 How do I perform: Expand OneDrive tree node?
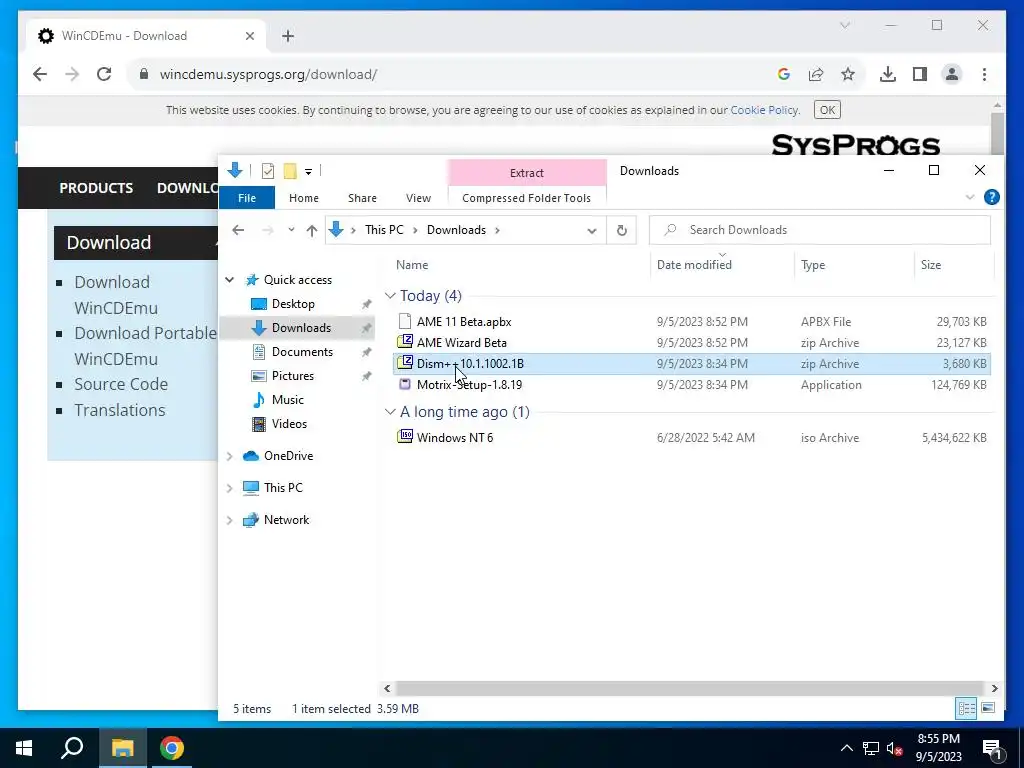(x=230, y=456)
